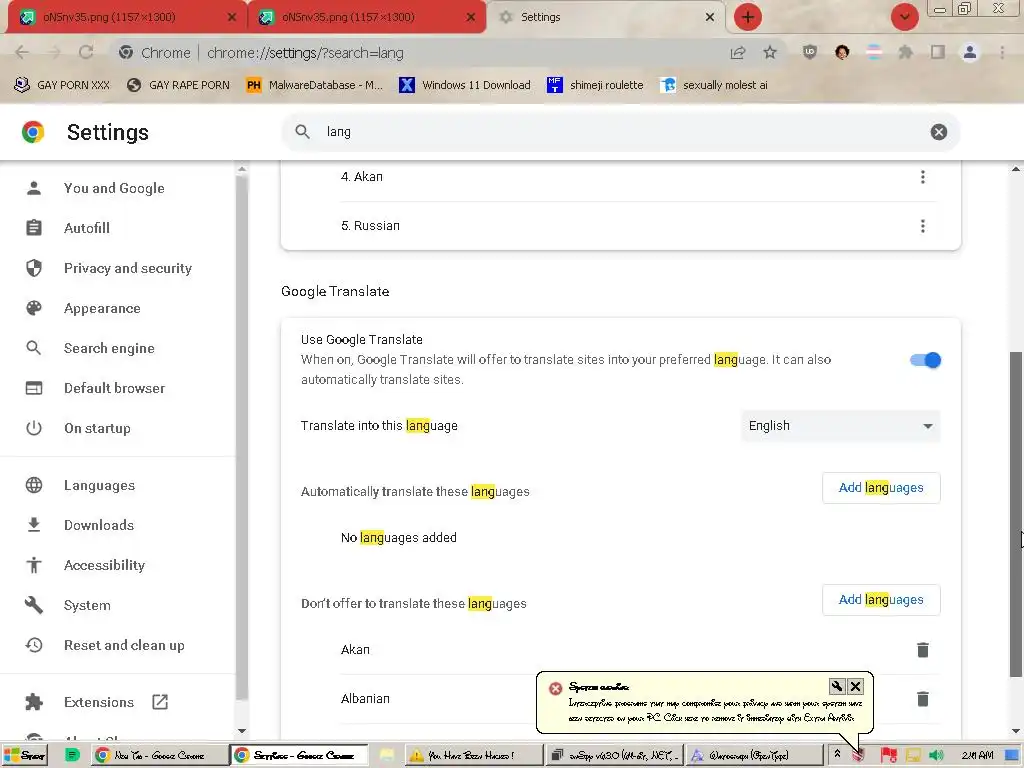The width and height of the screenshot is (1024, 768).
Task: Open the Start button on the taskbar
Action: [x=25, y=756]
